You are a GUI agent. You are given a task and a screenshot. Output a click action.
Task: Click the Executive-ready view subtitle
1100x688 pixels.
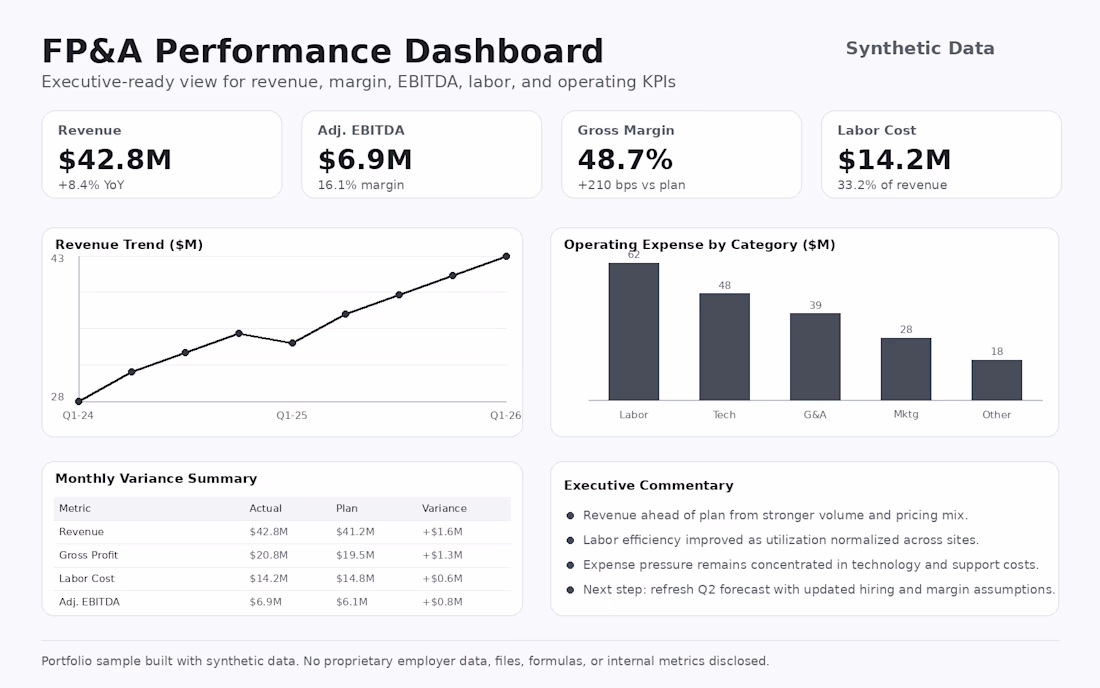(358, 82)
